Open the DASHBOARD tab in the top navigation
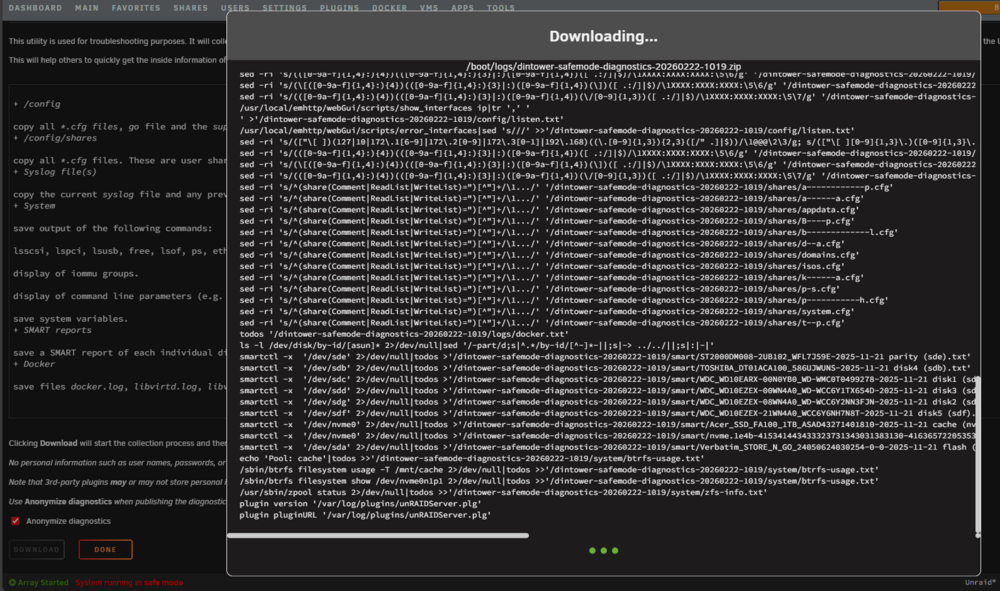Screen dimensions: 1000x591 [35, 8]
